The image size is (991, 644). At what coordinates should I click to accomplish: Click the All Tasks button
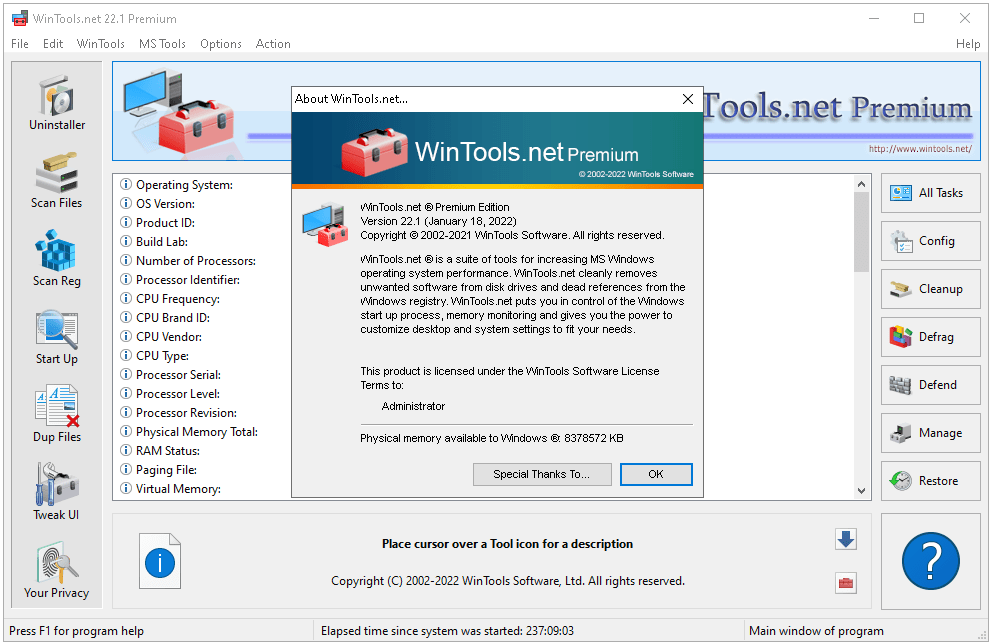(x=930, y=193)
